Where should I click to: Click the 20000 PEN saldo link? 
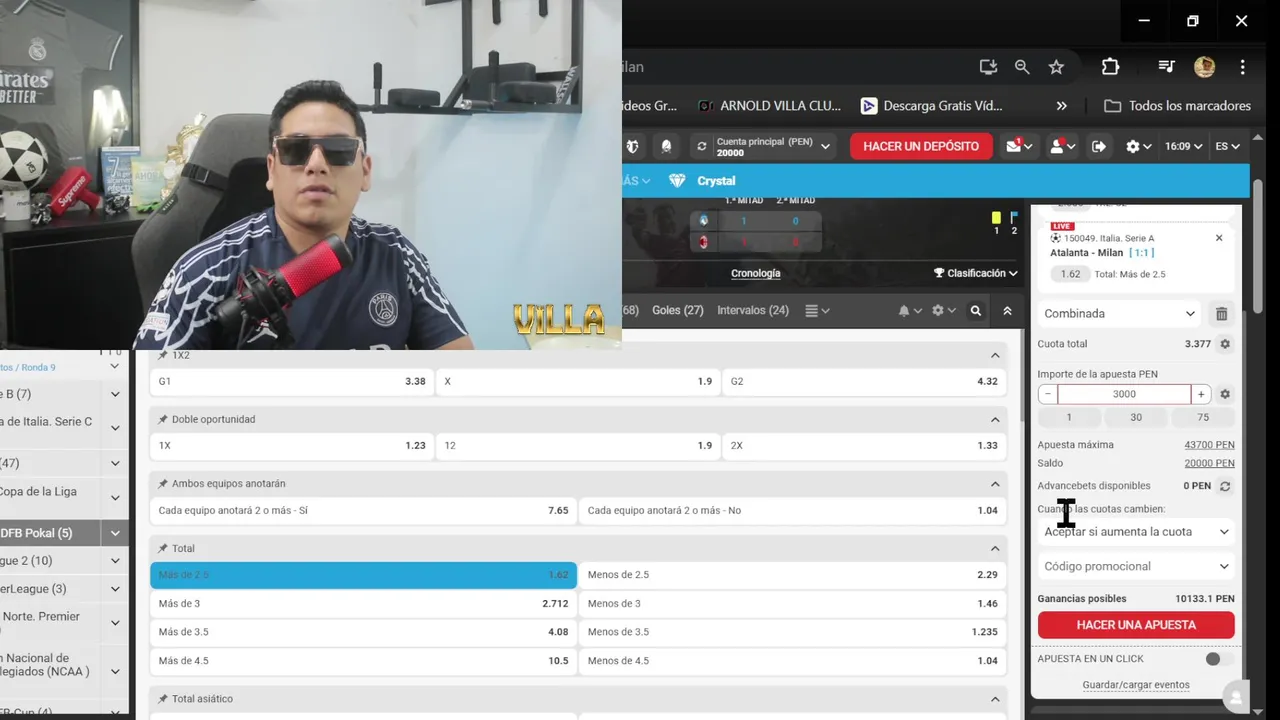click(x=1209, y=464)
